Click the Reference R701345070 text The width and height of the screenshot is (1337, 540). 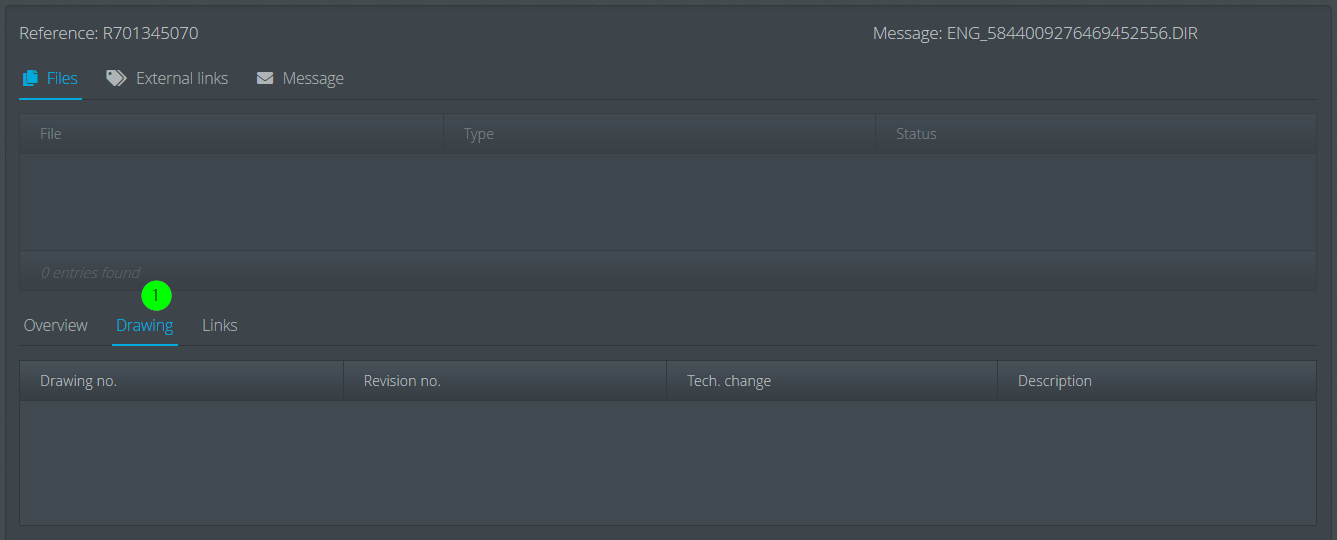click(x=109, y=33)
